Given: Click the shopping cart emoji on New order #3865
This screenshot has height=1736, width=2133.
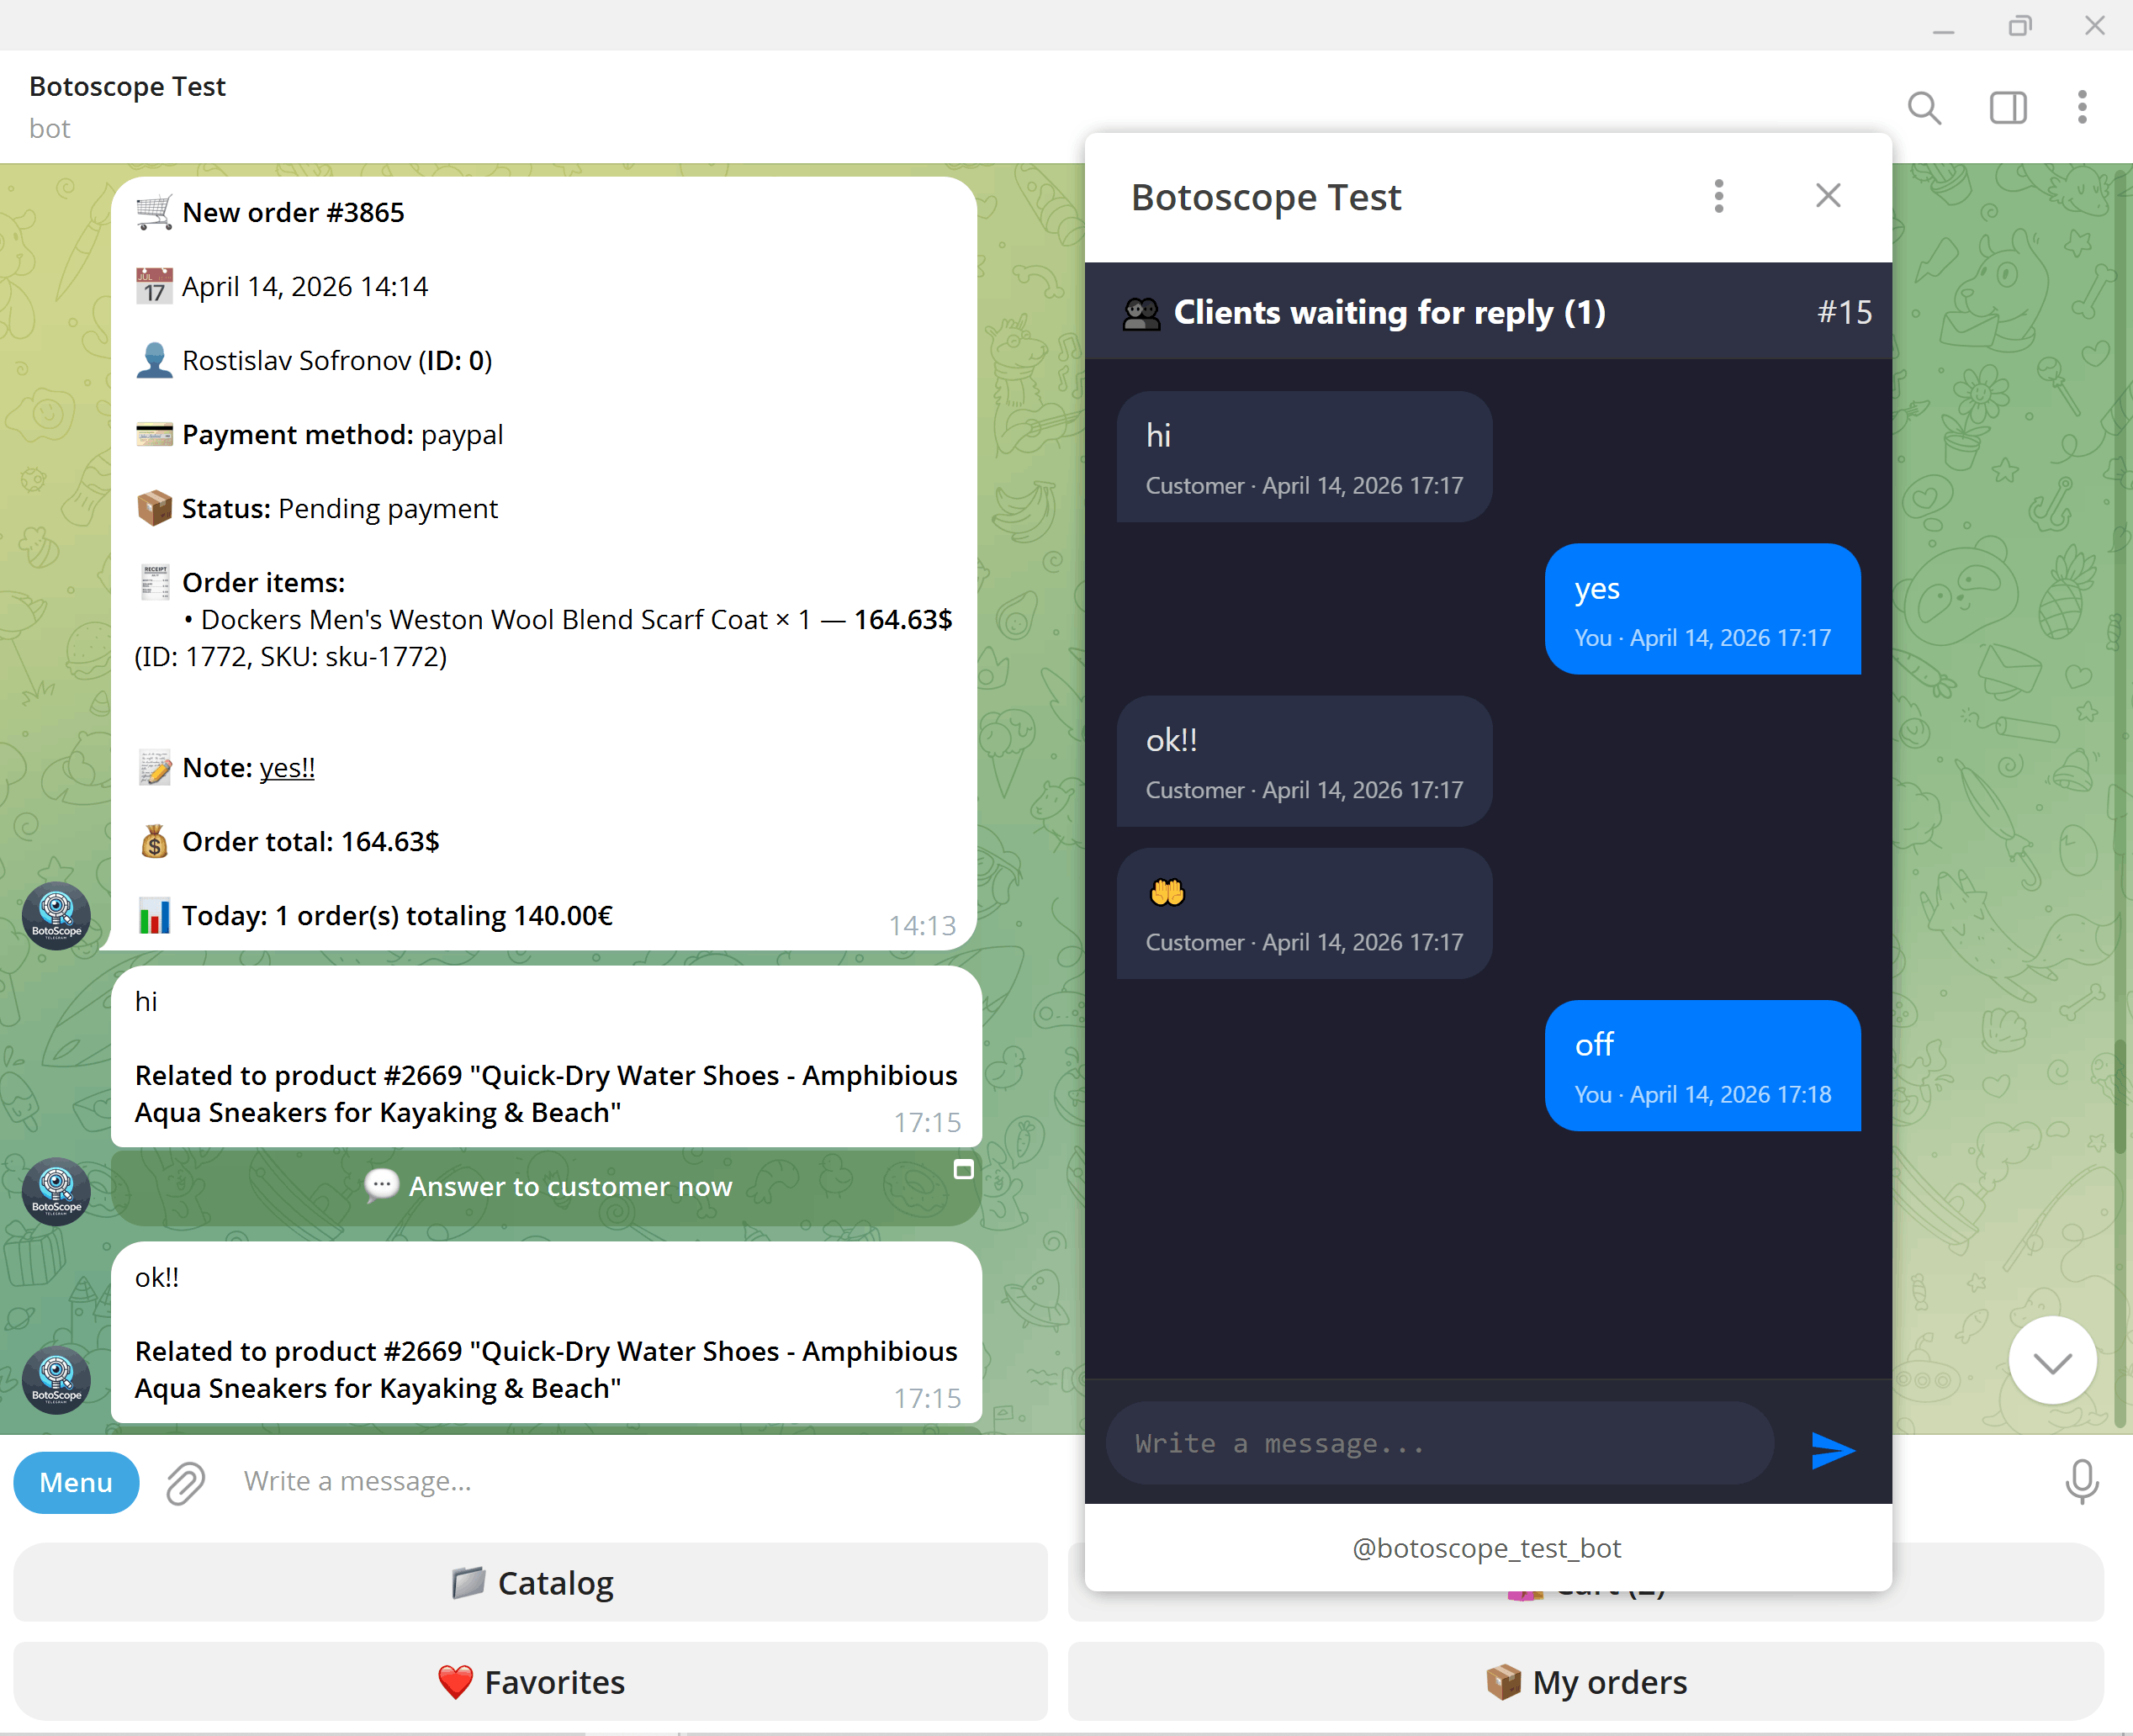Looking at the screenshot, I should (x=154, y=212).
